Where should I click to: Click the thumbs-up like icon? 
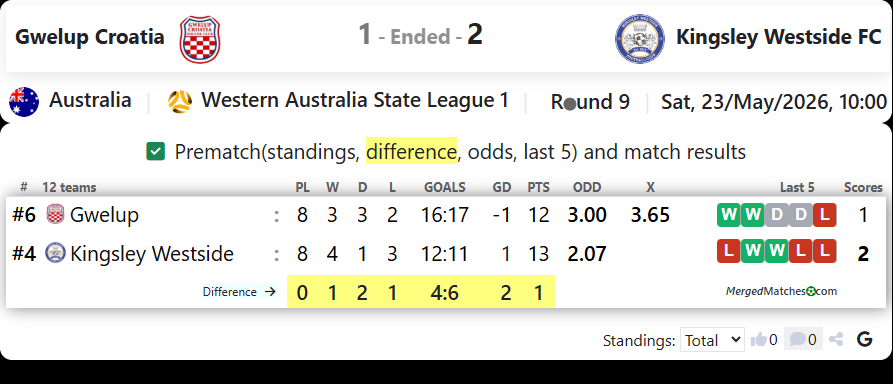pos(758,340)
